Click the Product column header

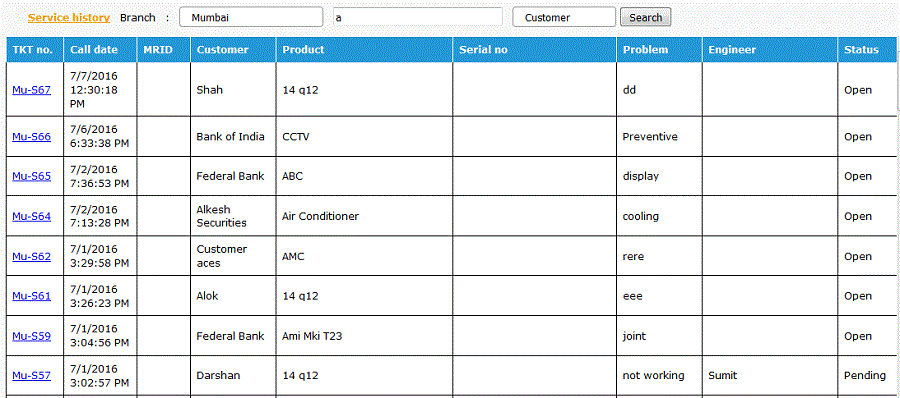click(x=364, y=49)
